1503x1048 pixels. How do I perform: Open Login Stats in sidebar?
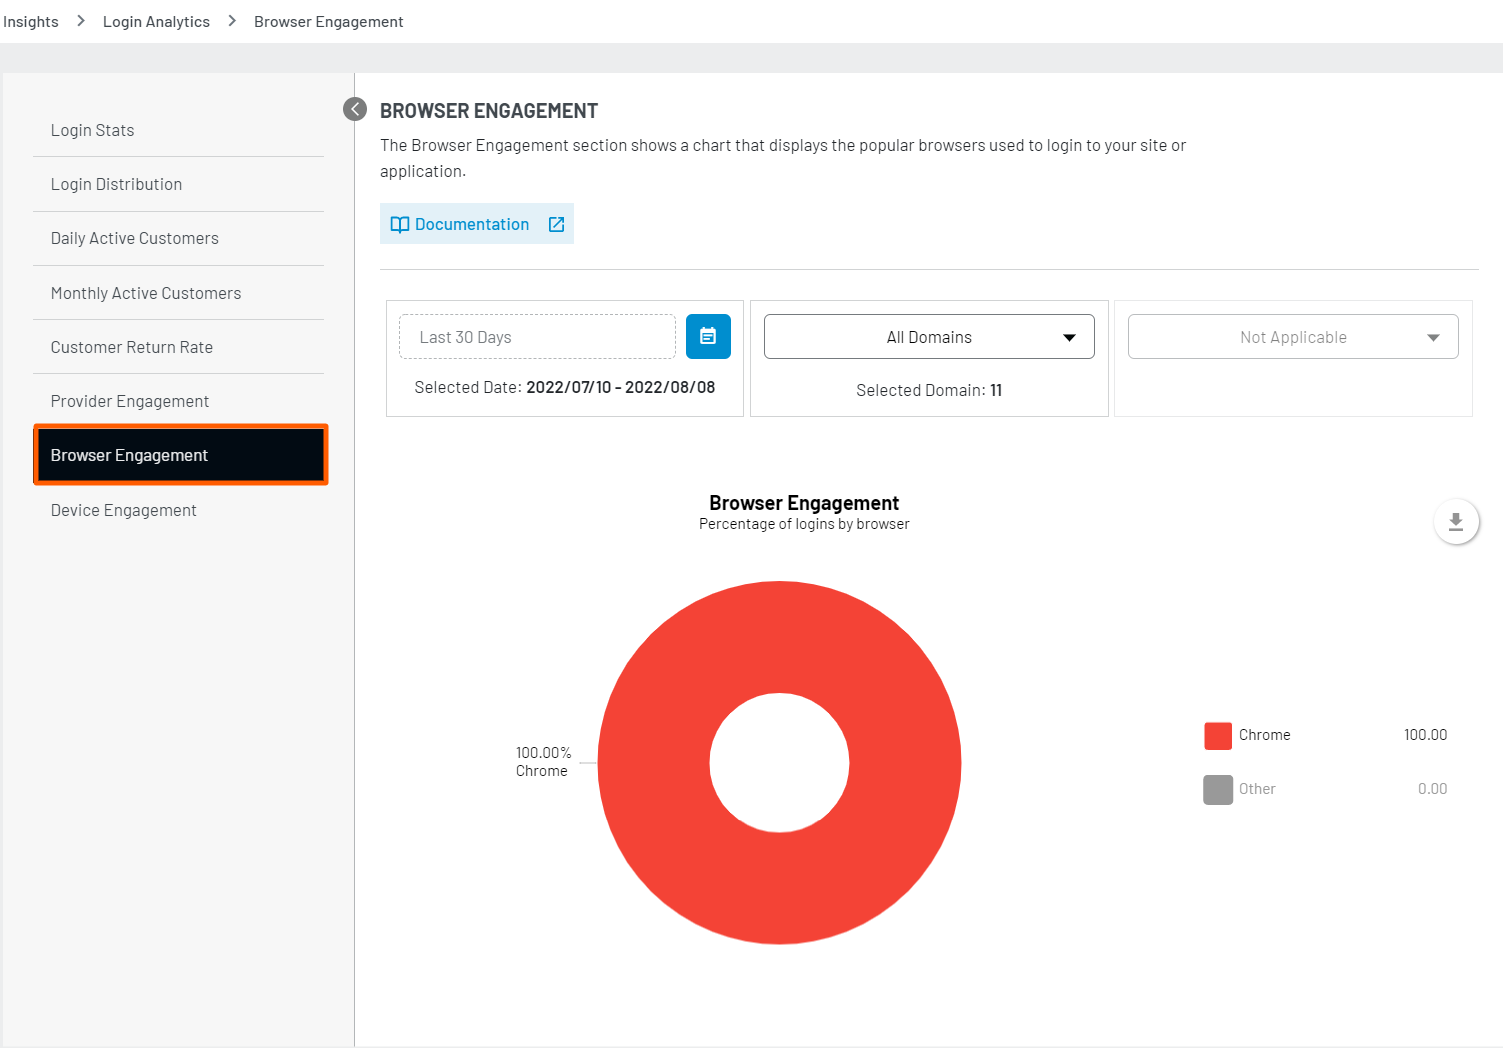[92, 130]
